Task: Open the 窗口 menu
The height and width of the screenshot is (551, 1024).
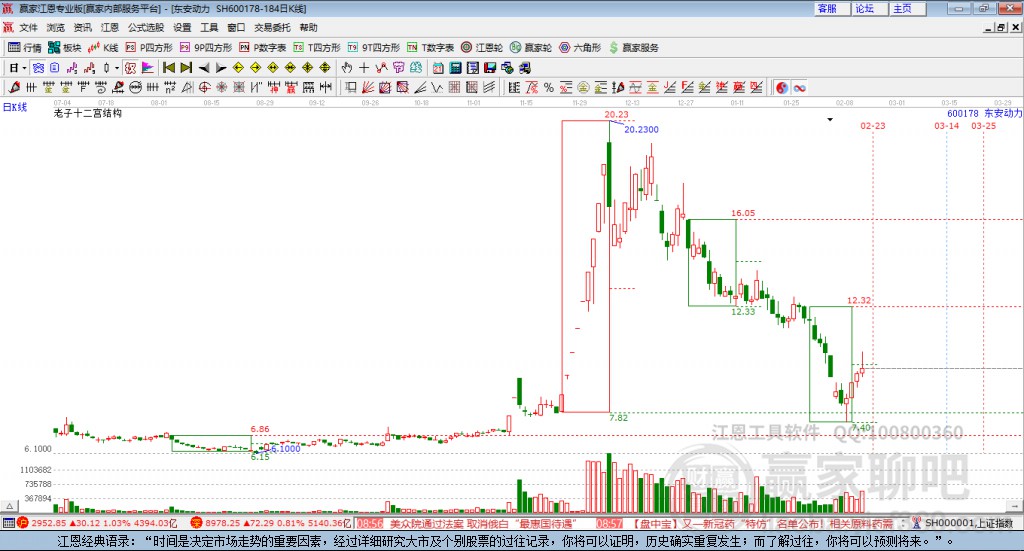Action: [236, 27]
